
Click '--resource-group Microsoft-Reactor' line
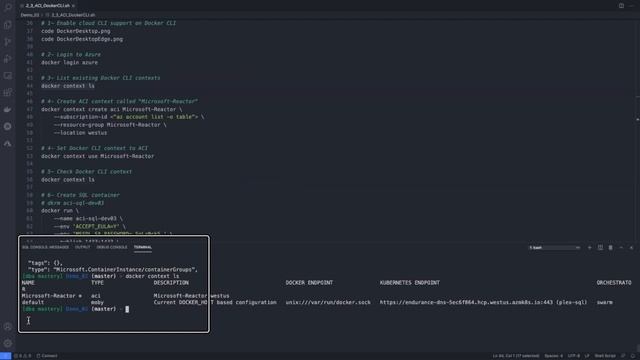(x=110, y=125)
